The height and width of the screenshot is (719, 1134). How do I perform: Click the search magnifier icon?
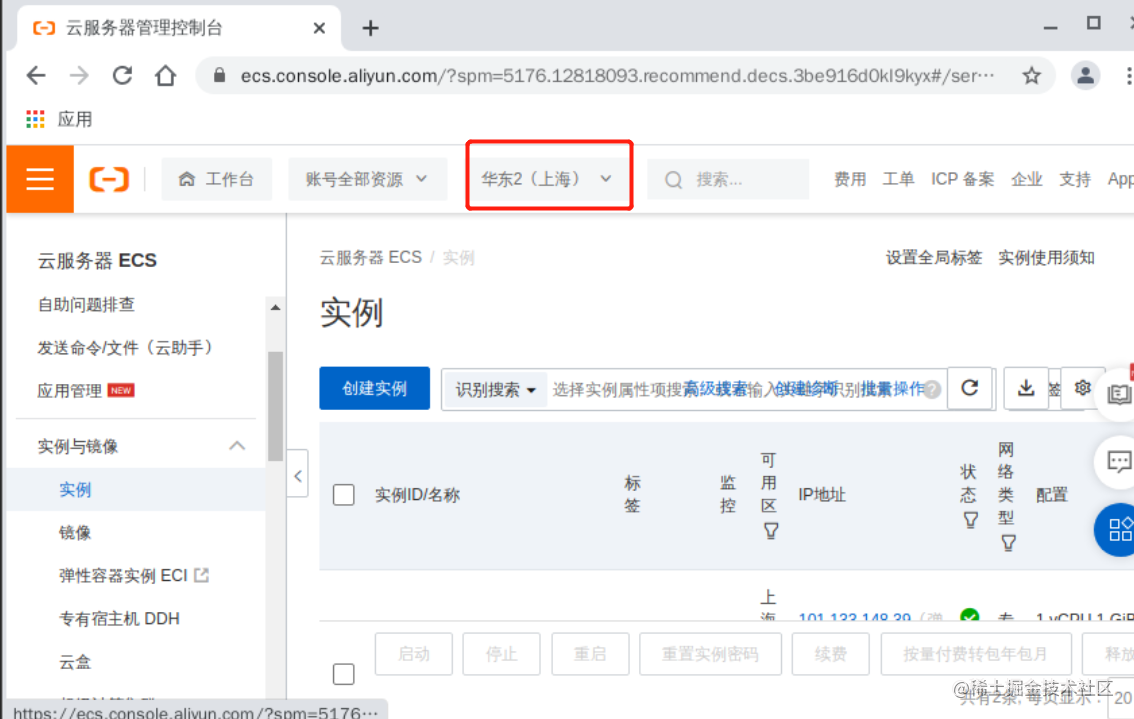[673, 179]
